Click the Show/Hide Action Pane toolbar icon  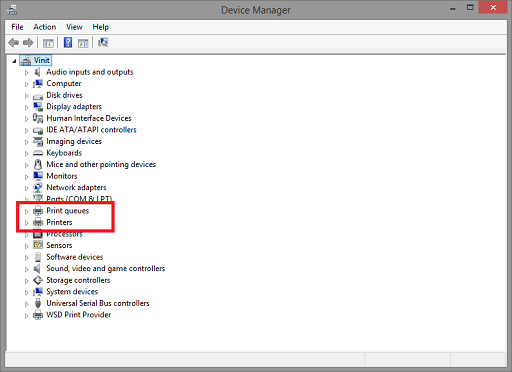point(83,43)
